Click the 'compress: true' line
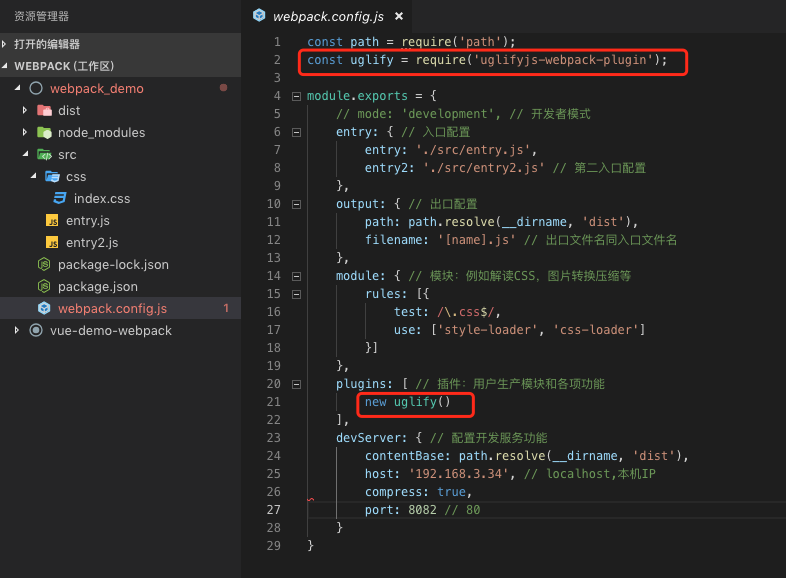 (x=418, y=492)
